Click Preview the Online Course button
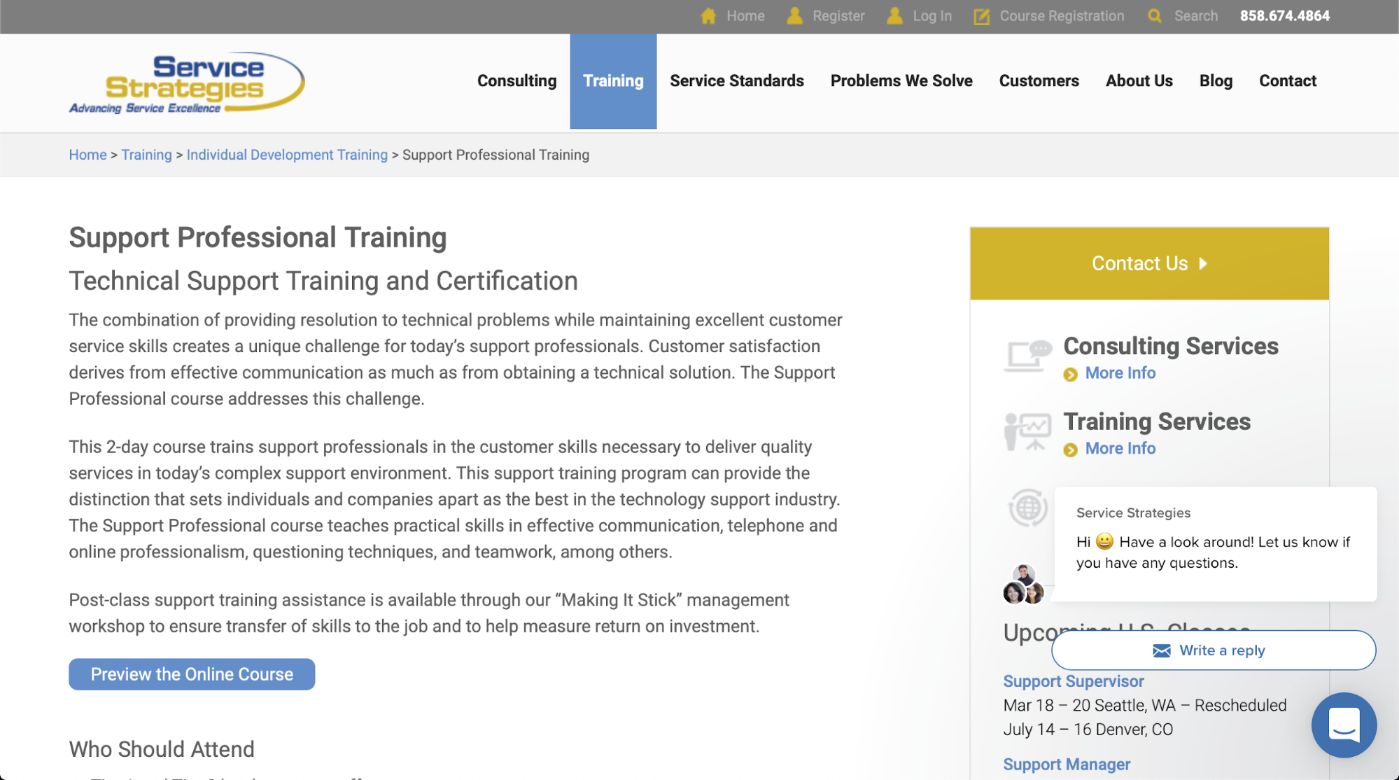1399x780 pixels. click(x=192, y=674)
